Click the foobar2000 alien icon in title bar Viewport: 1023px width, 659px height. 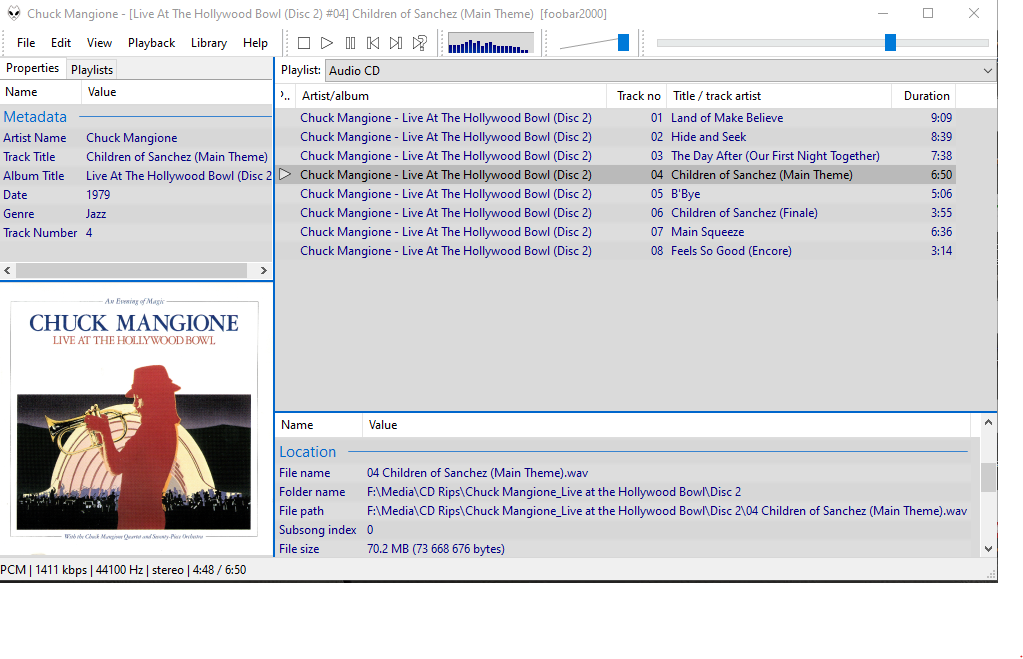pyautogui.click(x=13, y=13)
